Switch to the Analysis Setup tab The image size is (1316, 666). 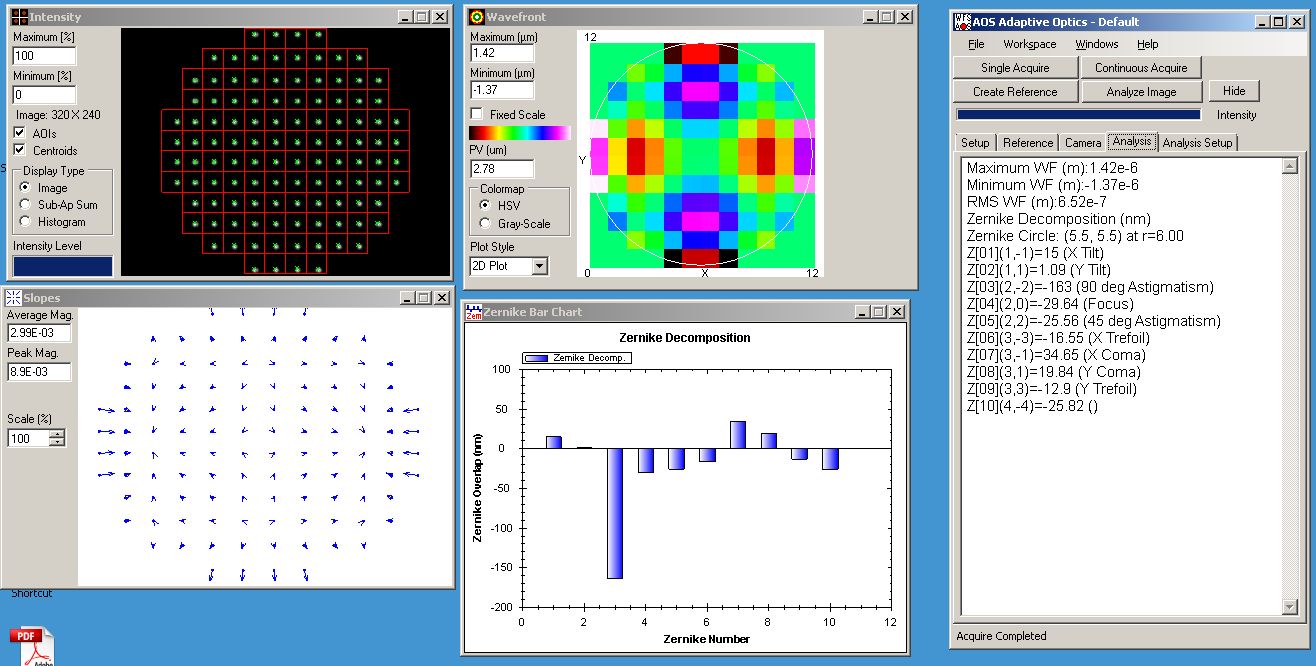point(1197,143)
